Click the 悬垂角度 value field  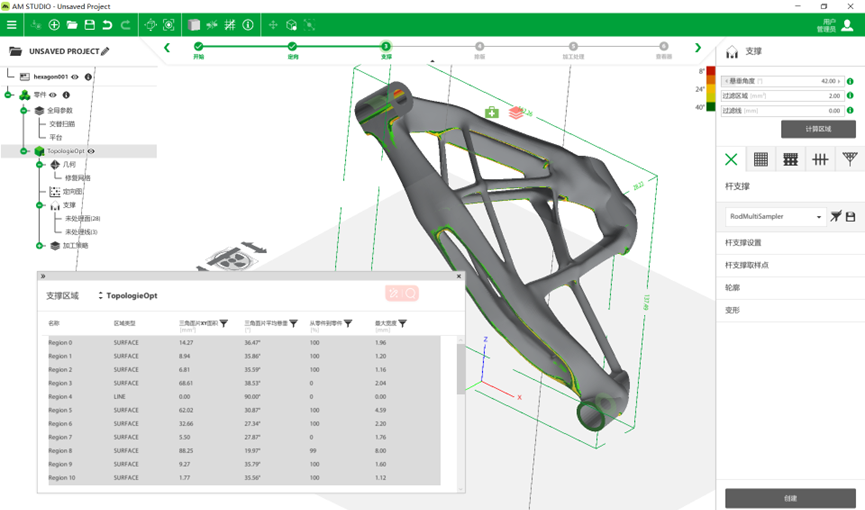(783, 81)
